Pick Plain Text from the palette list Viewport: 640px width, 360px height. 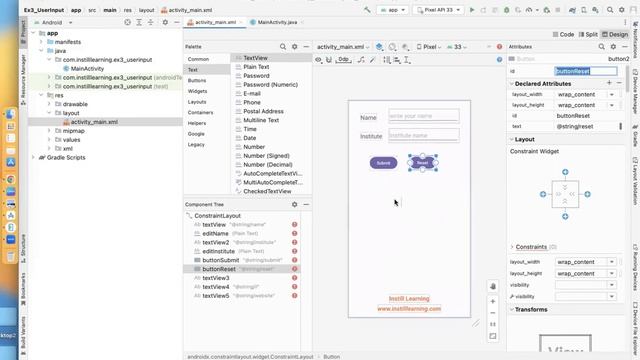click(256, 67)
